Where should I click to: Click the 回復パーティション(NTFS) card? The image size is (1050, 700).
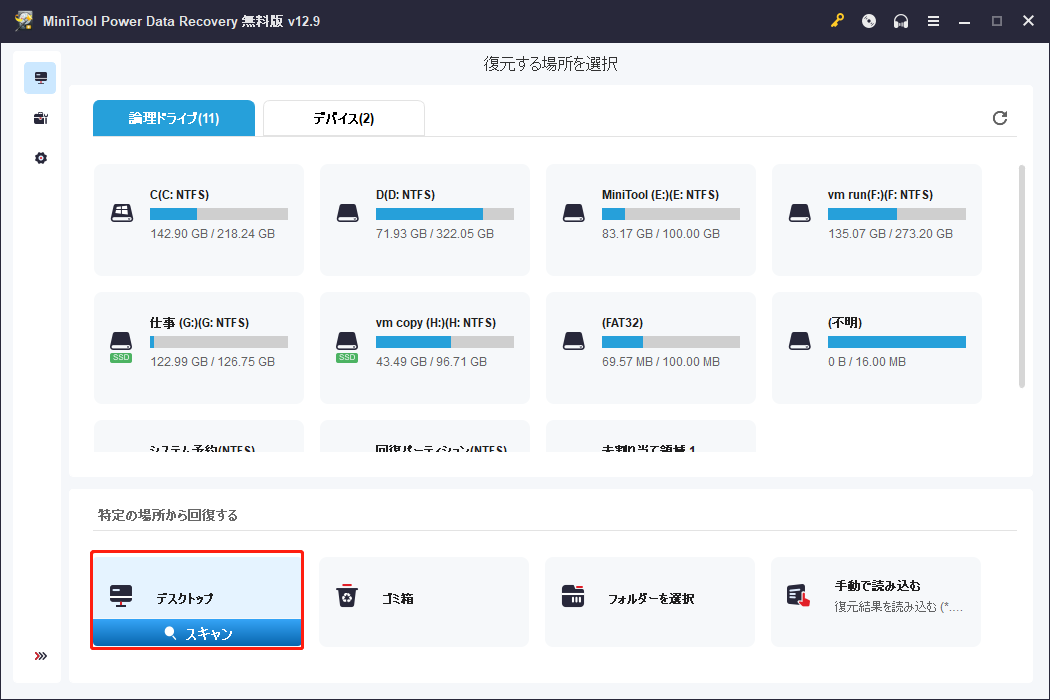tap(425, 436)
